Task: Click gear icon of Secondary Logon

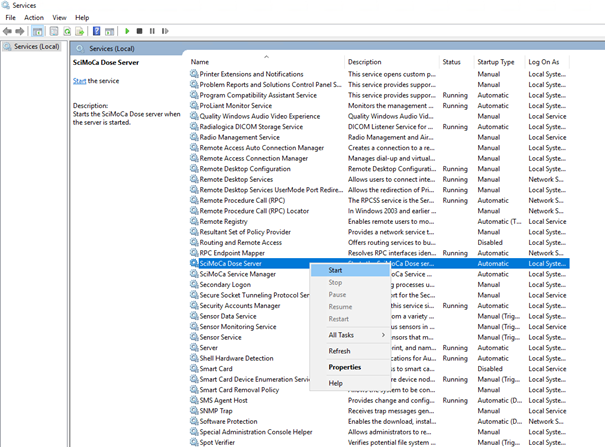Action: coord(194,284)
